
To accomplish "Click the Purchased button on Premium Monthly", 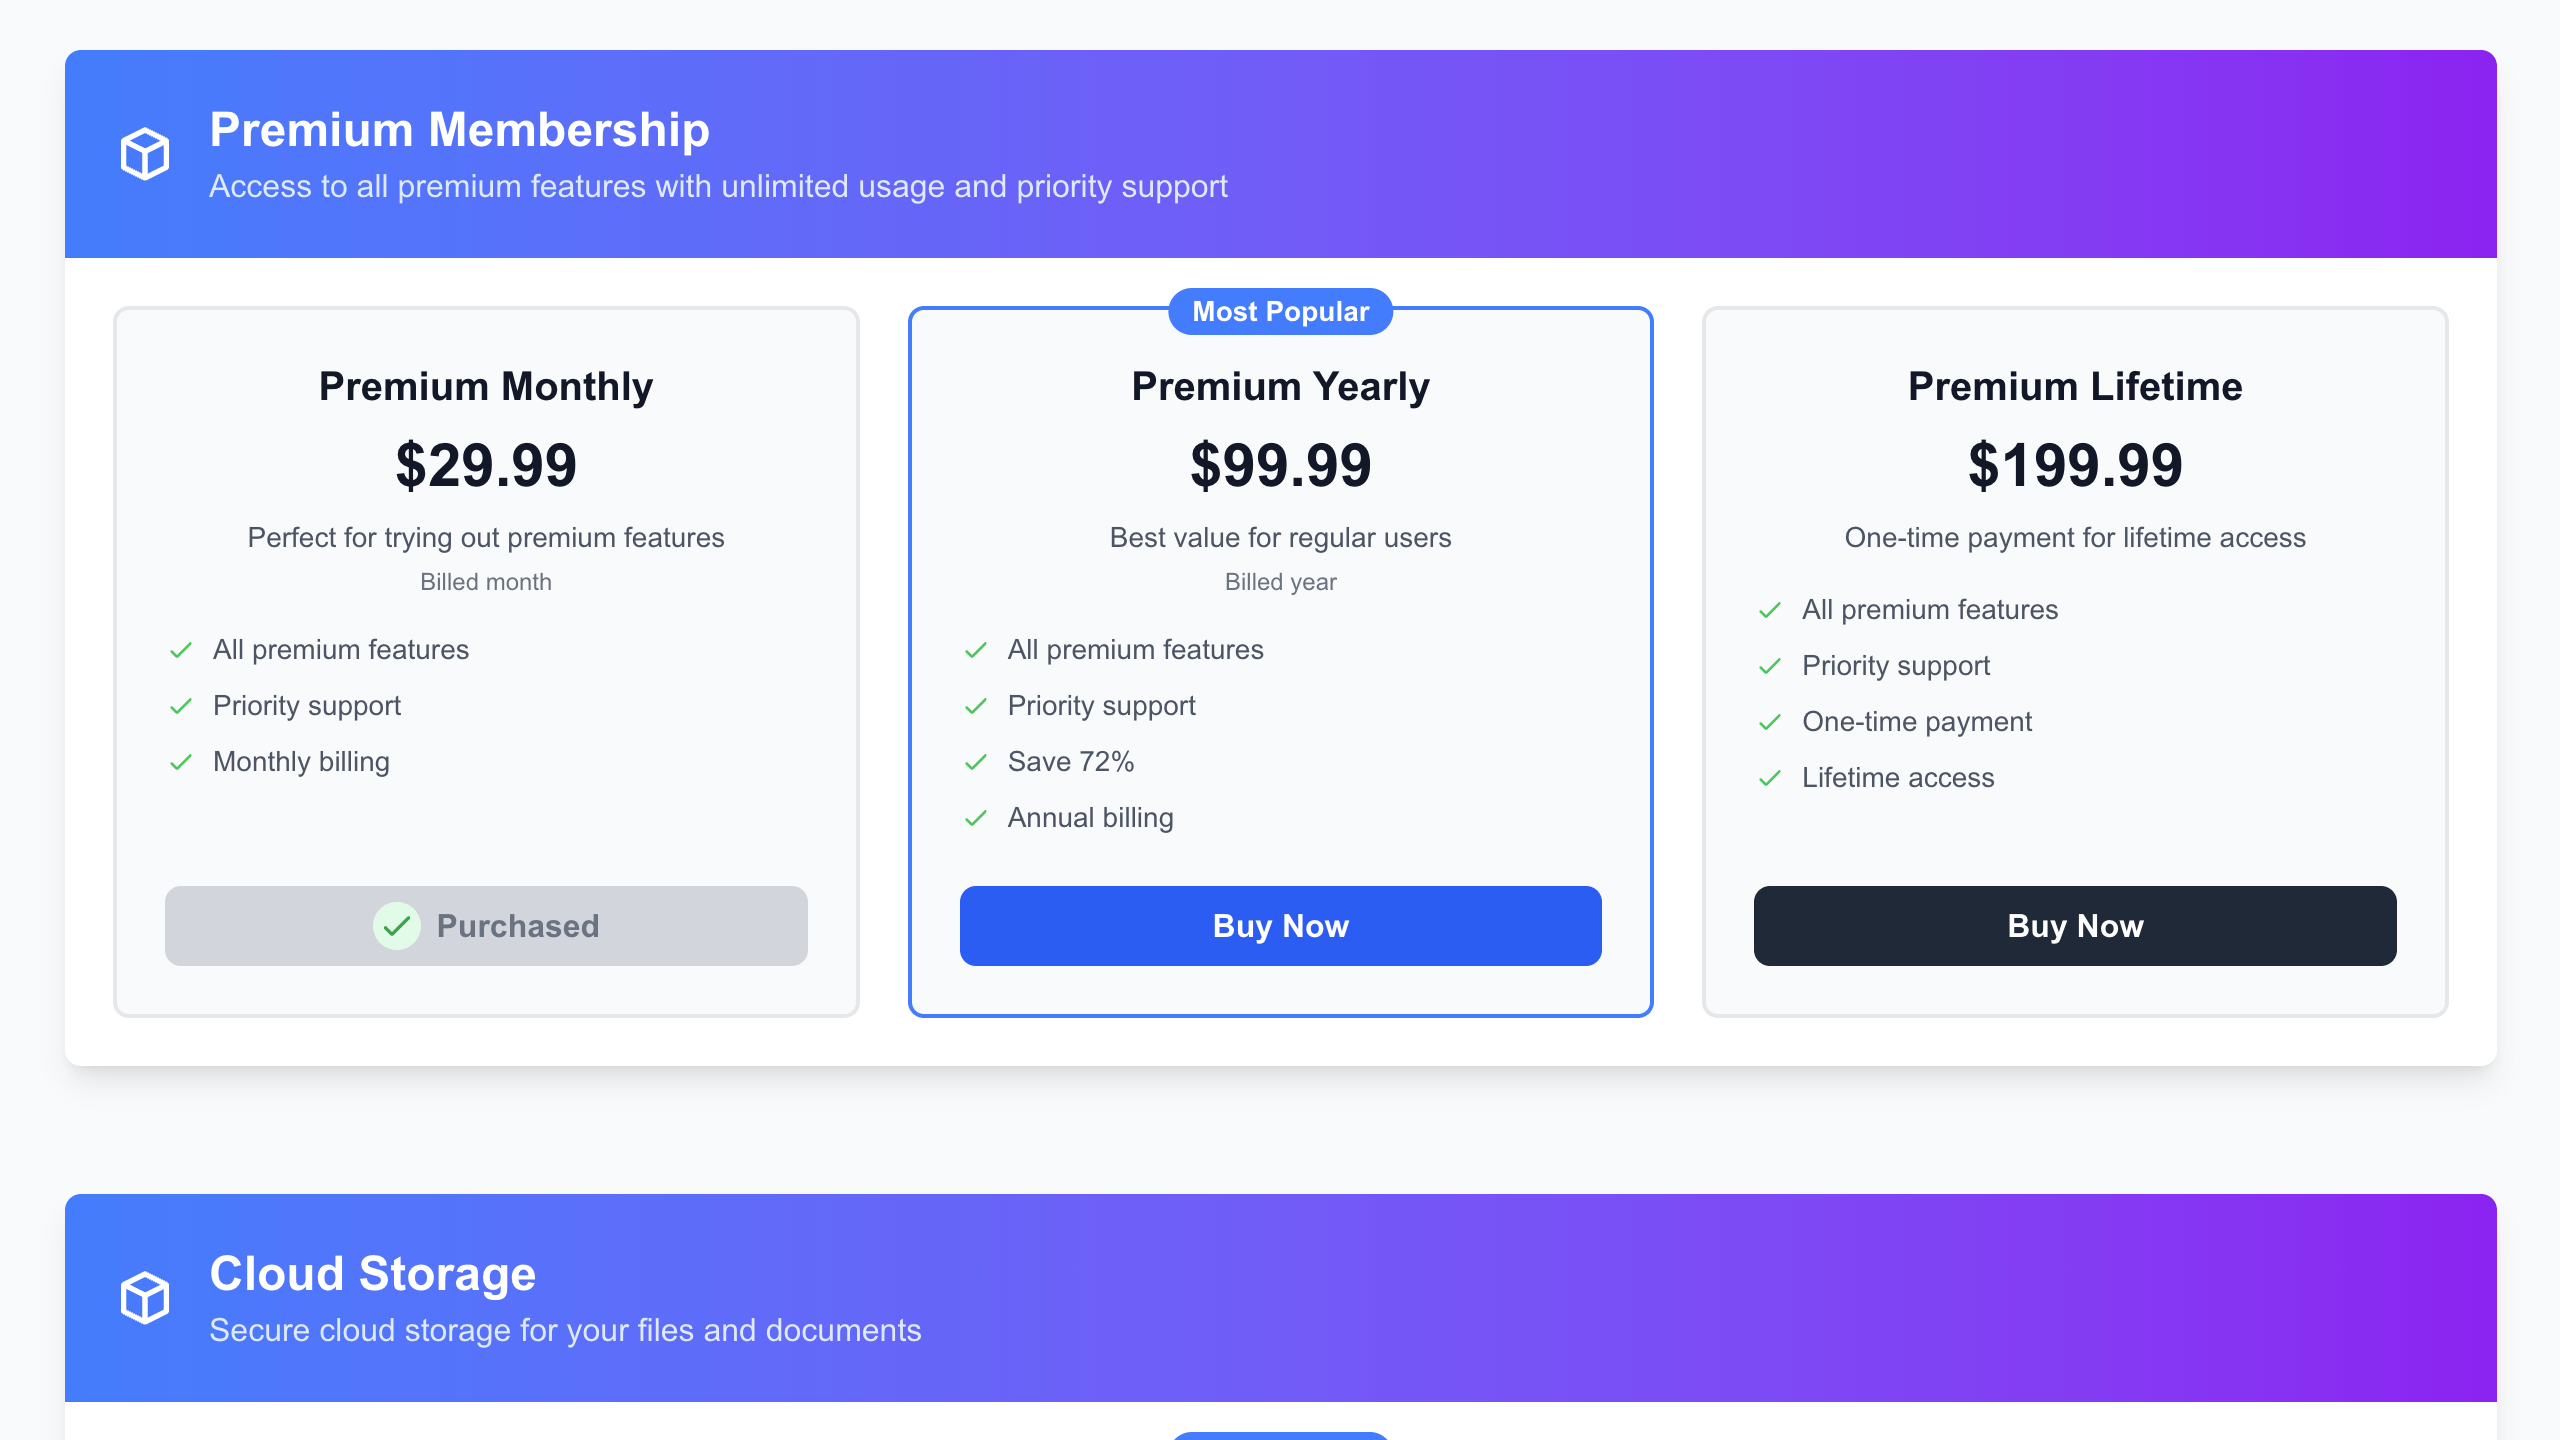I will click(486, 926).
